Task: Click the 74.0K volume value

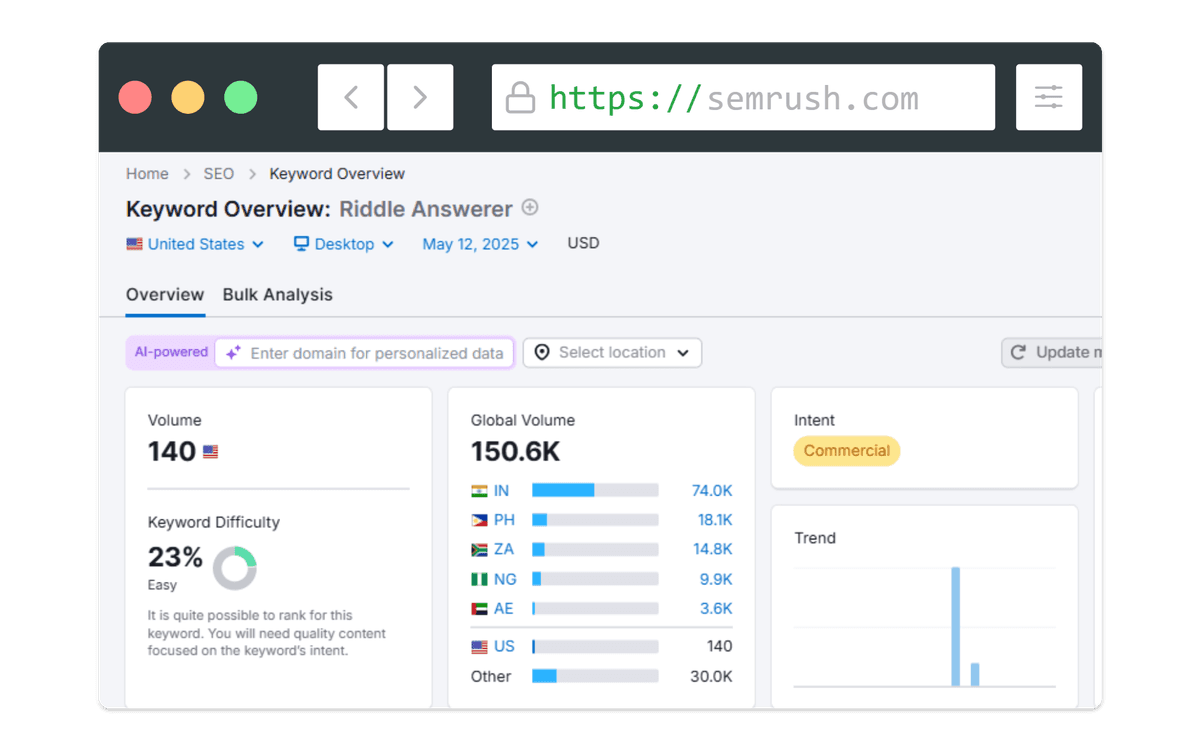Action: coord(712,491)
